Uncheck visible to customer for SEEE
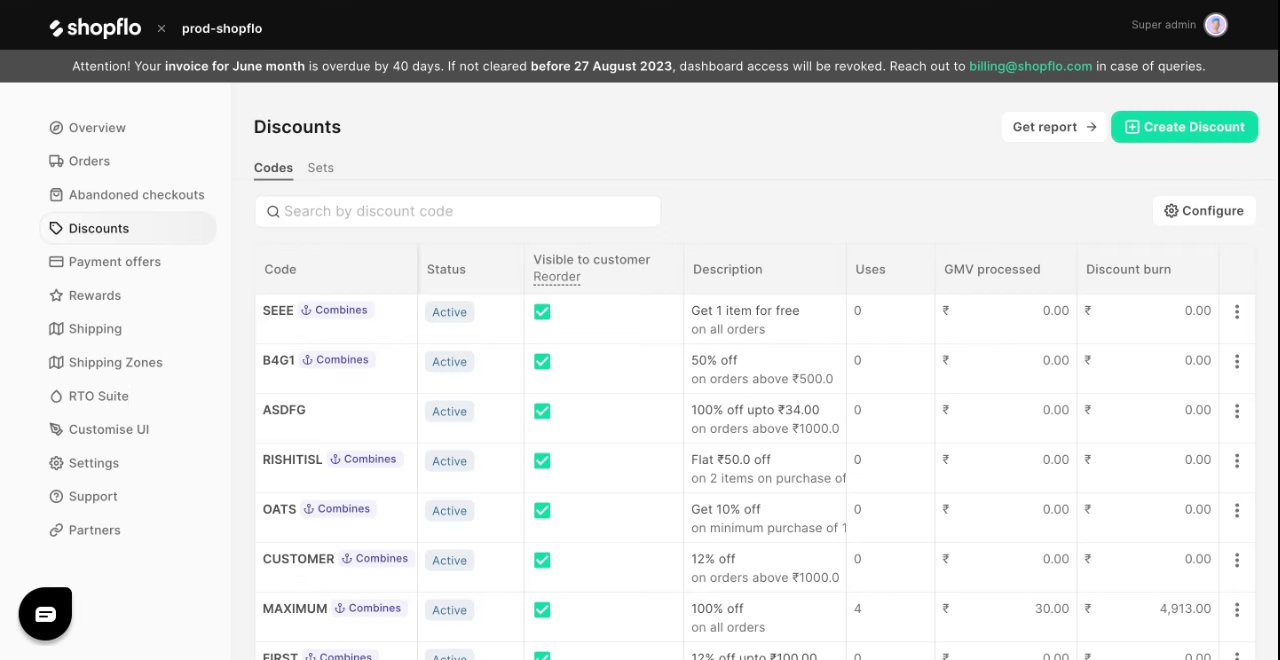The height and width of the screenshot is (660, 1280). tap(542, 312)
